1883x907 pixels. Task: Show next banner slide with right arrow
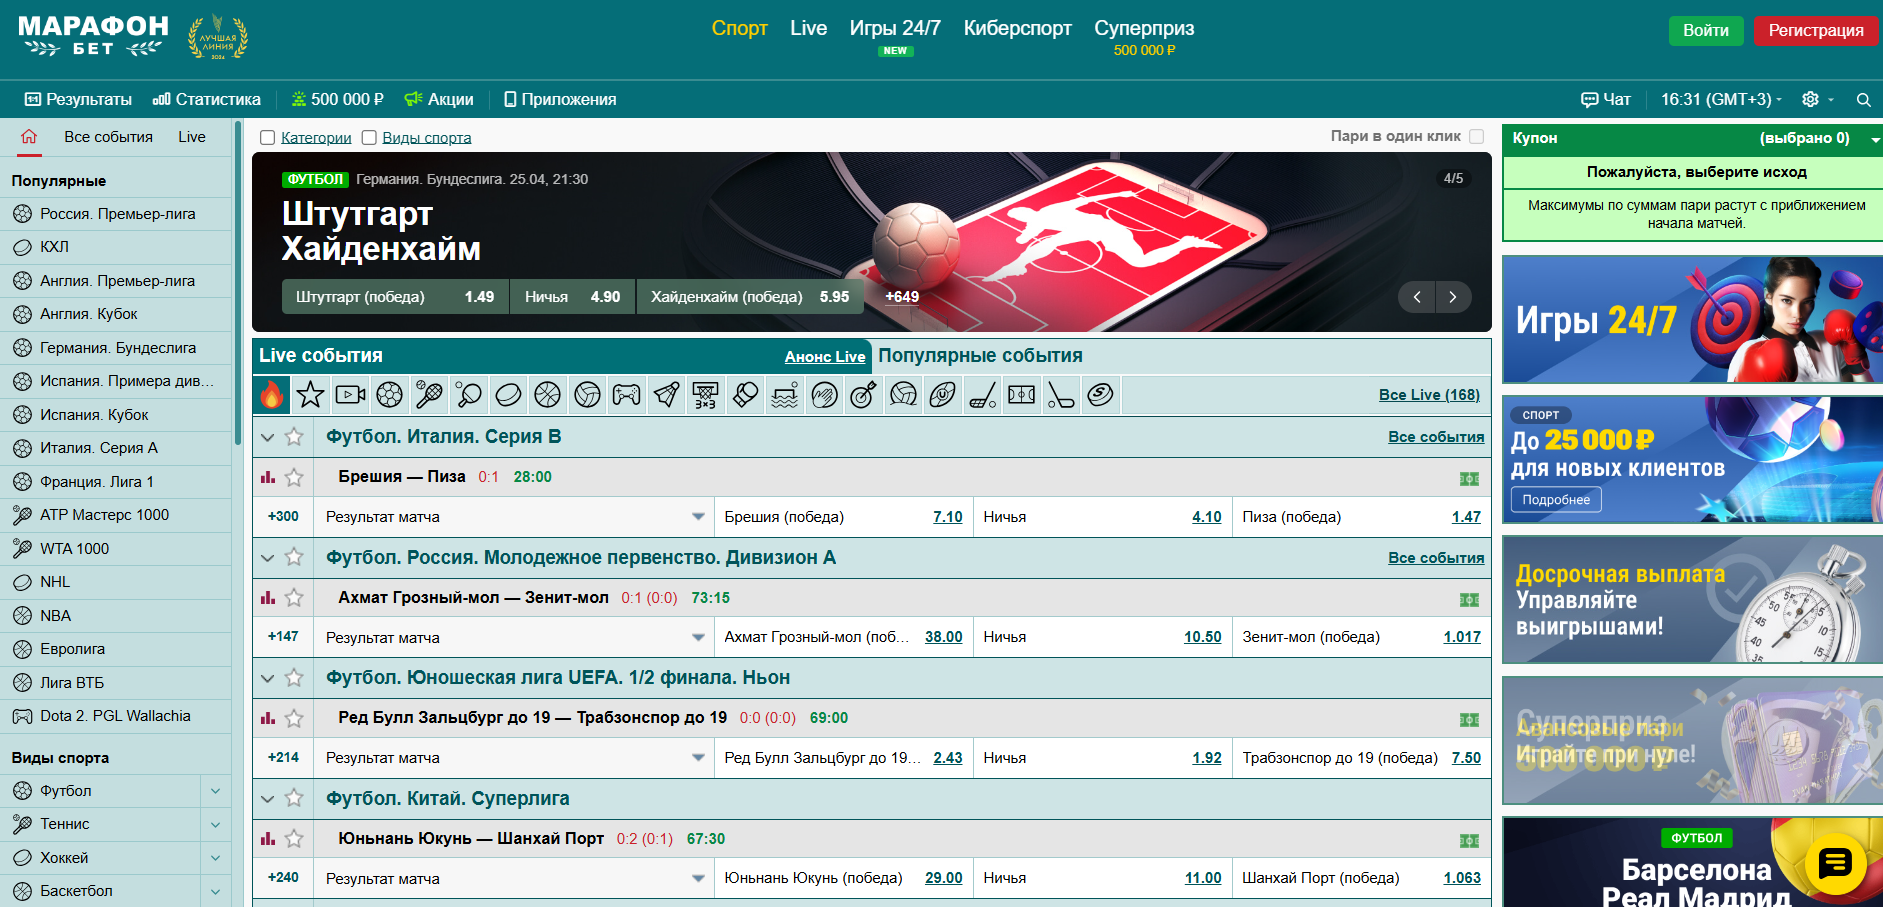point(1452,297)
